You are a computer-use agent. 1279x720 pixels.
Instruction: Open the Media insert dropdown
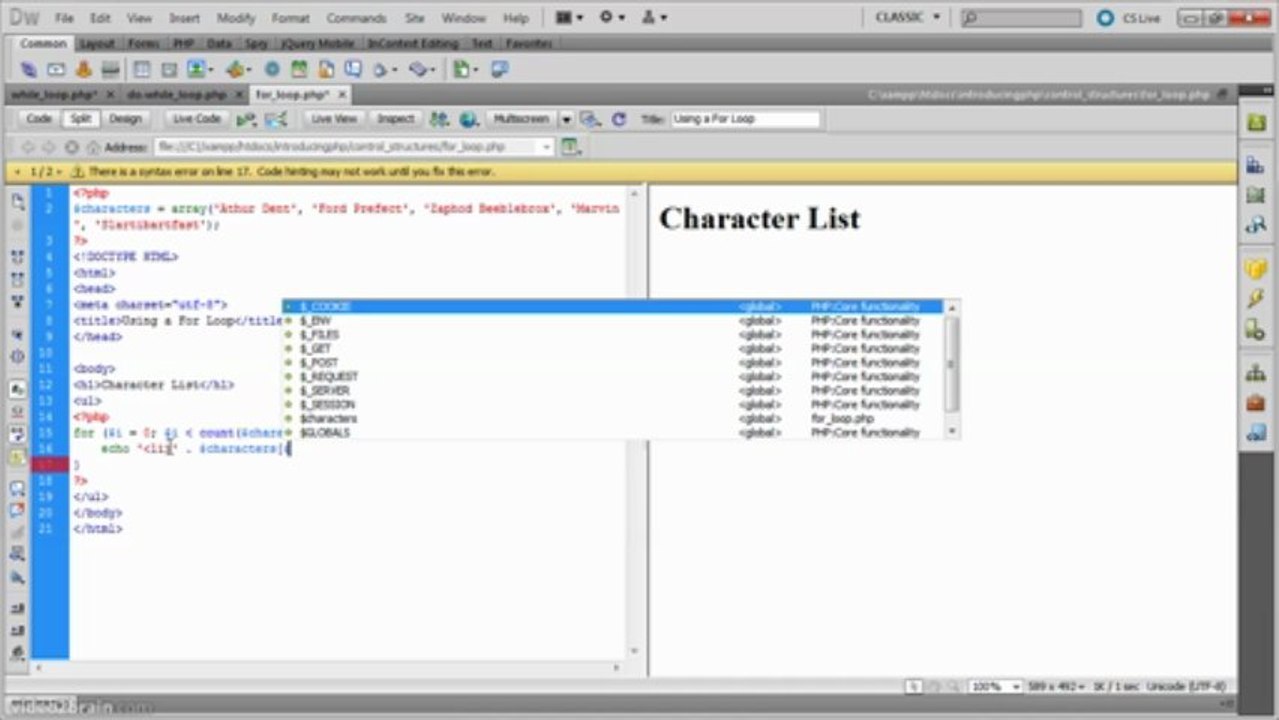click(x=238, y=69)
